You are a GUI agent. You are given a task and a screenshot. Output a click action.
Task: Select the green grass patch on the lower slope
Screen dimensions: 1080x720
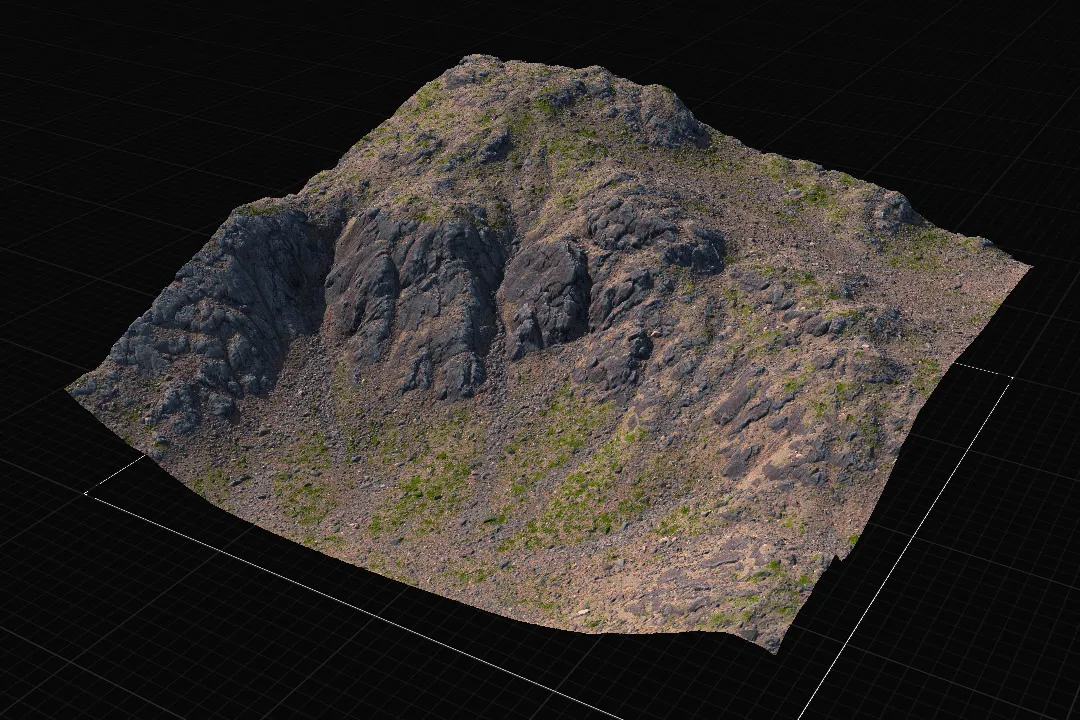[427, 489]
